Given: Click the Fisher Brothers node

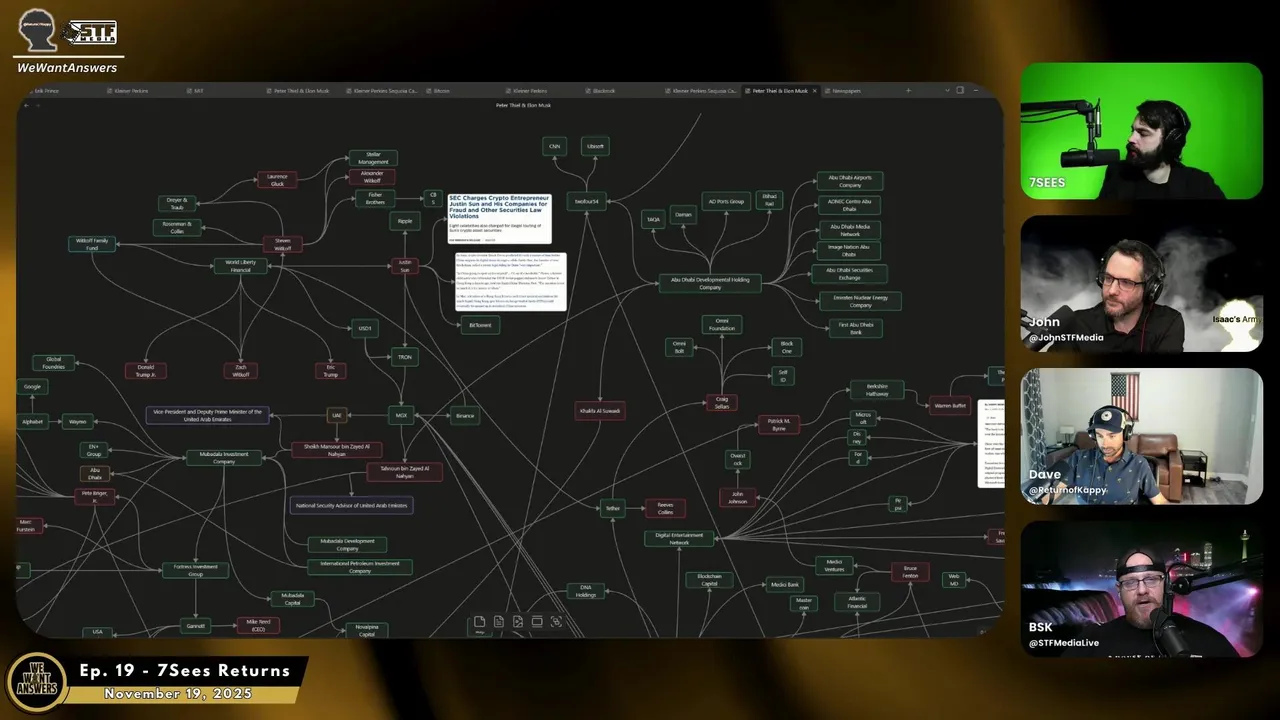Looking at the screenshot, I should click(375, 199).
